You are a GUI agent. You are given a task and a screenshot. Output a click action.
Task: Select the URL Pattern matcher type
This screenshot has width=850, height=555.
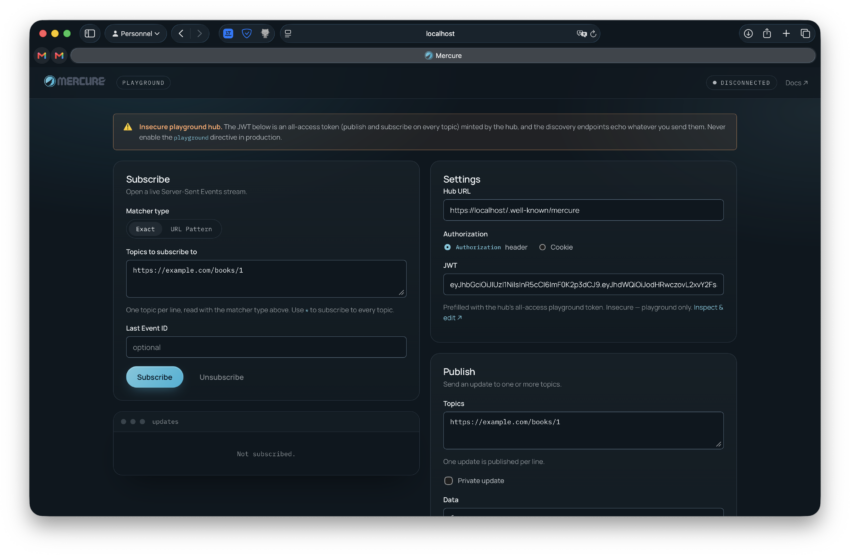coord(191,229)
